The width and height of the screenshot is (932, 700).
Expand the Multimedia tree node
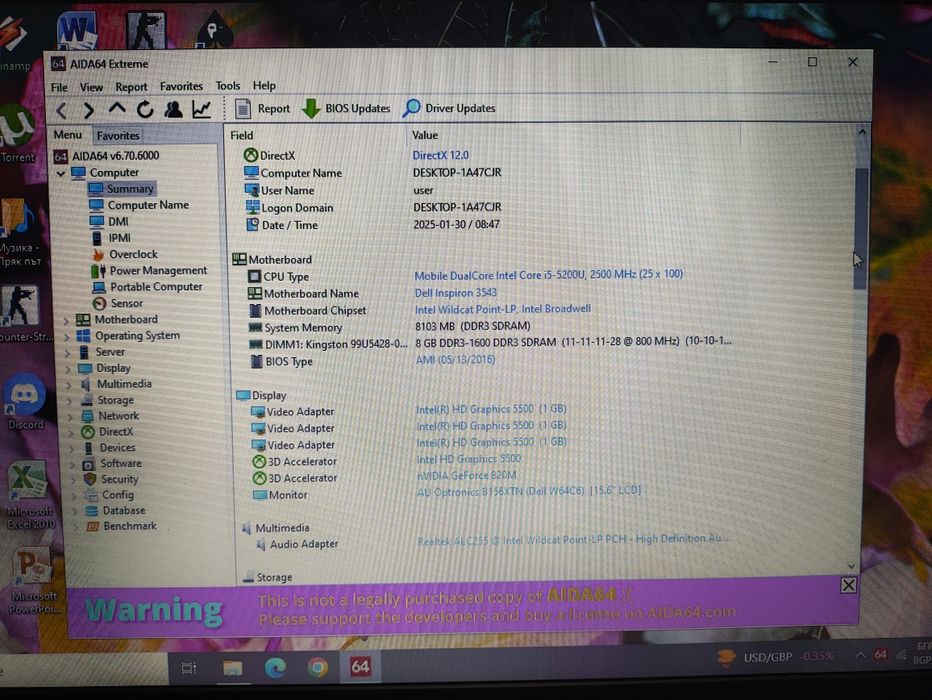70,385
